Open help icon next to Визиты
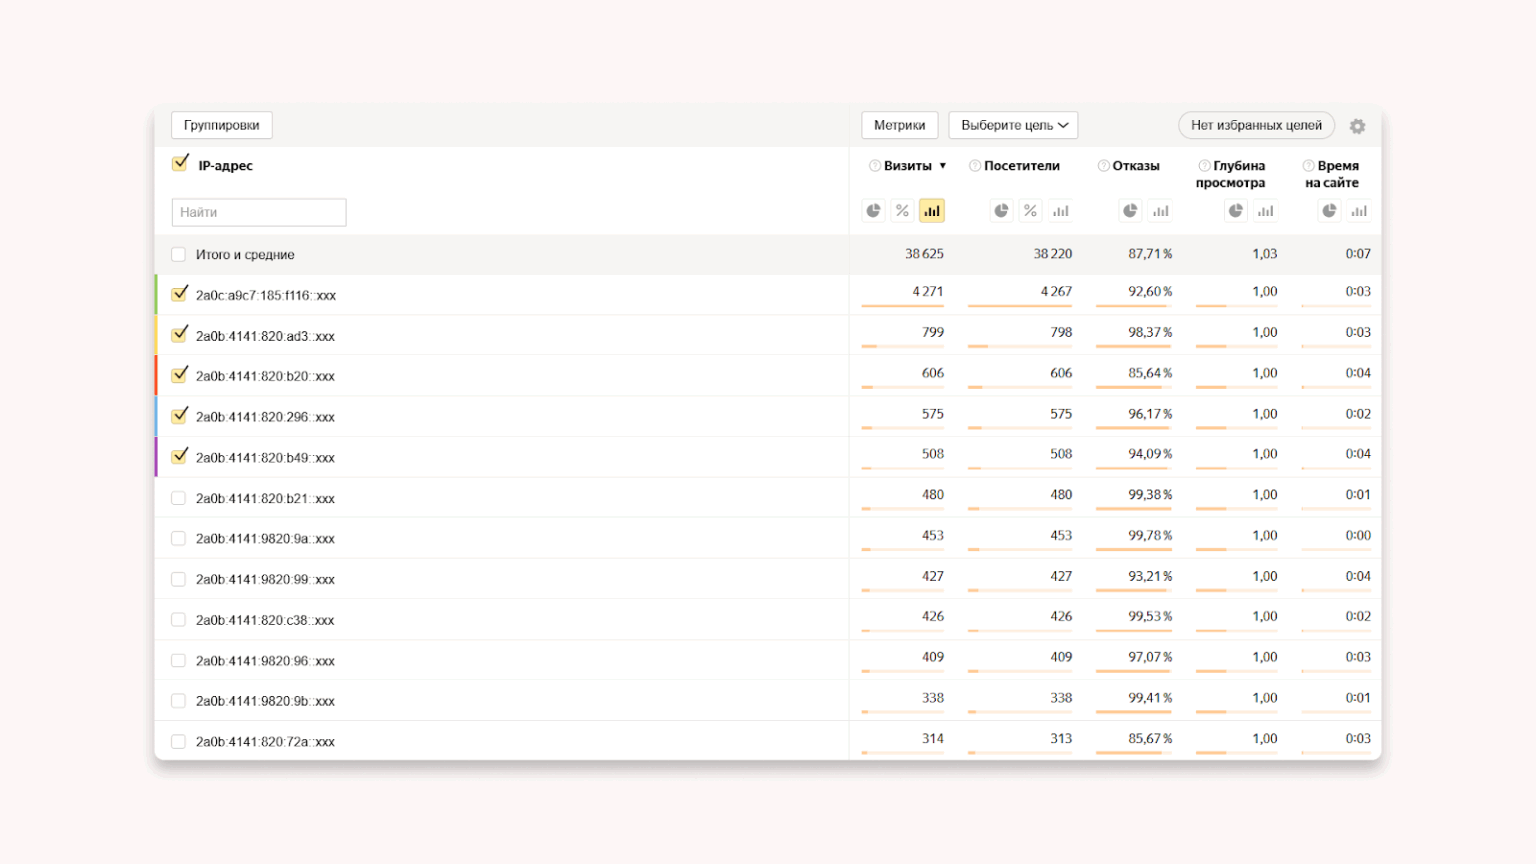The height and width of the screenshot is (864, 1536). [875, 166]
